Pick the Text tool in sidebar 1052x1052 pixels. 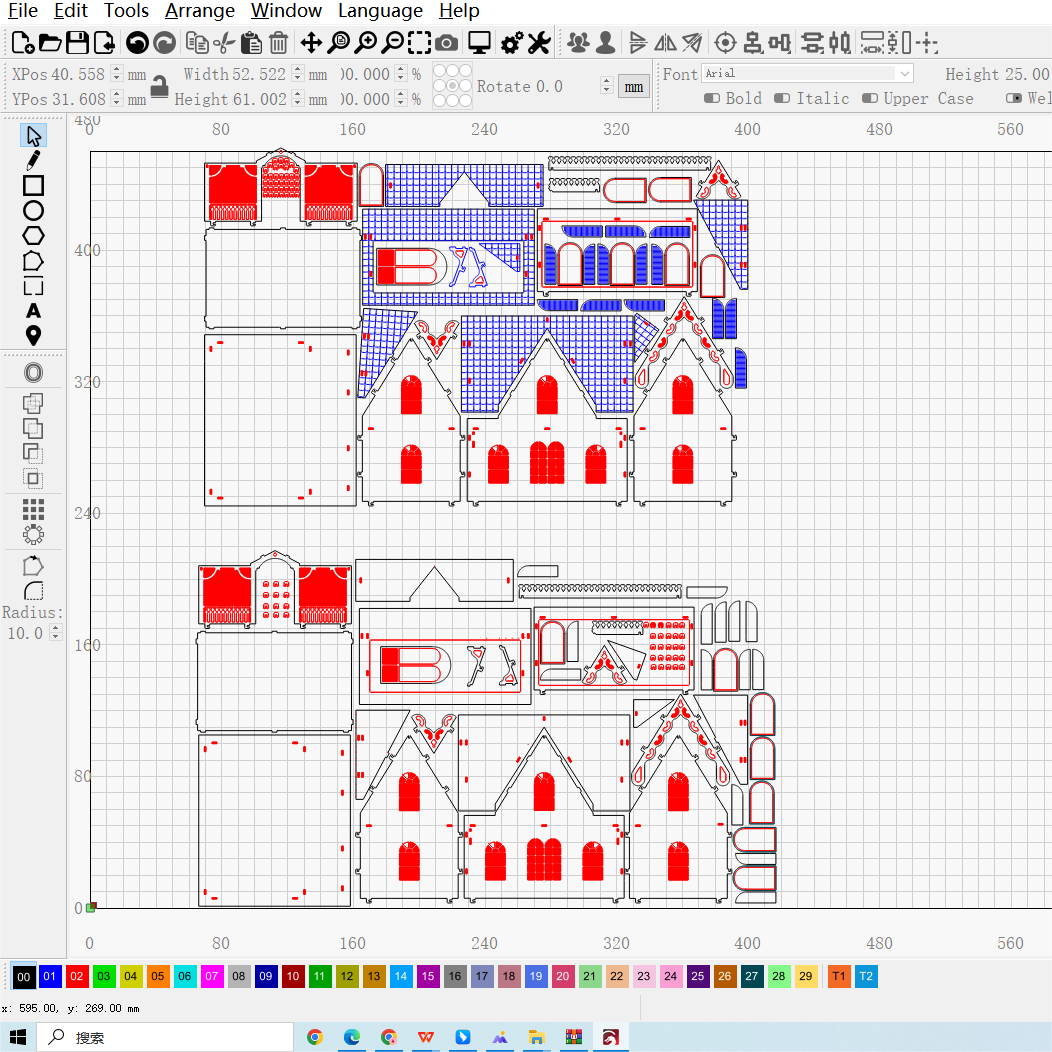(x=33, y=311)
